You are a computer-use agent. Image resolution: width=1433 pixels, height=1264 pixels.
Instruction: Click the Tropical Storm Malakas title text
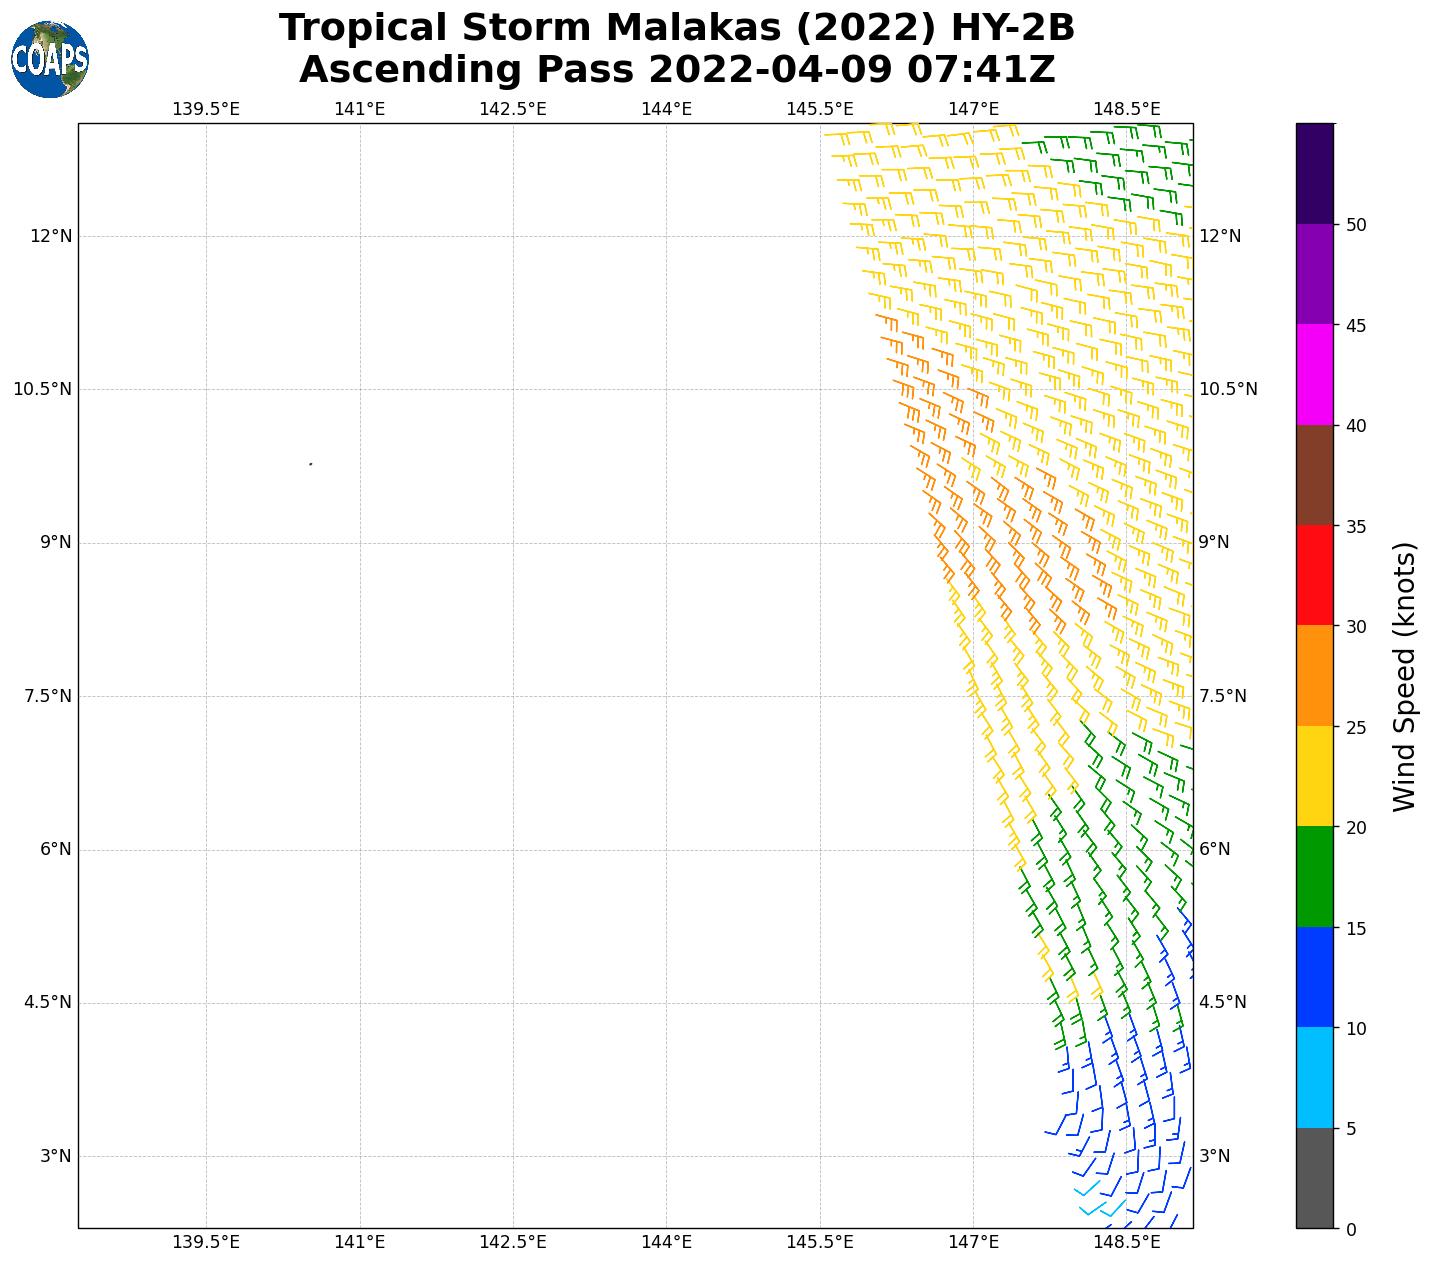pyautogui.click(x=676, y=28)
